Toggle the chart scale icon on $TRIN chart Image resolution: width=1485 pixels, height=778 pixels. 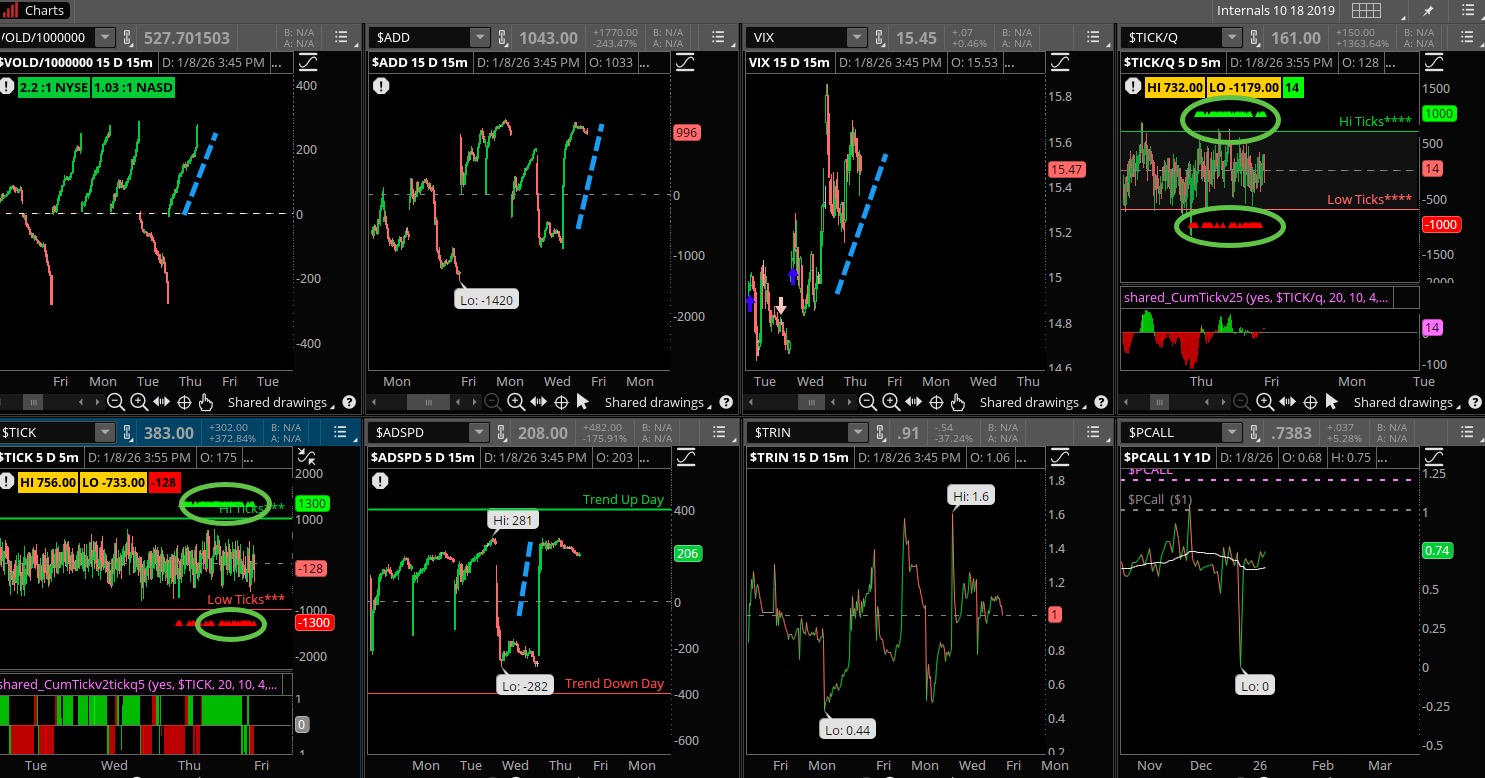click(1059, 456)
